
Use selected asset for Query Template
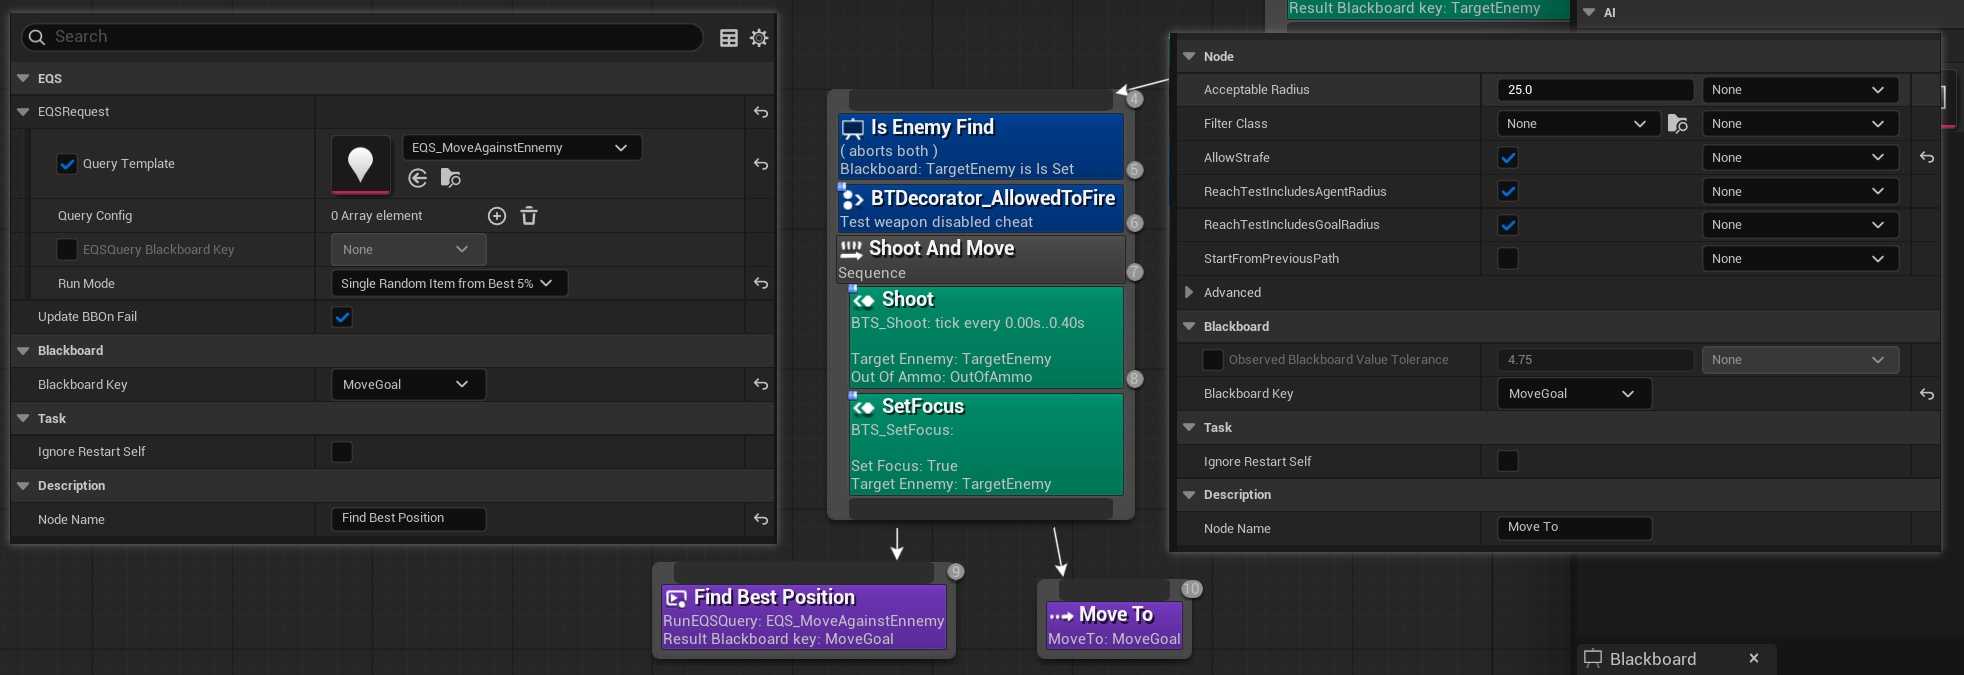[418, 178]
